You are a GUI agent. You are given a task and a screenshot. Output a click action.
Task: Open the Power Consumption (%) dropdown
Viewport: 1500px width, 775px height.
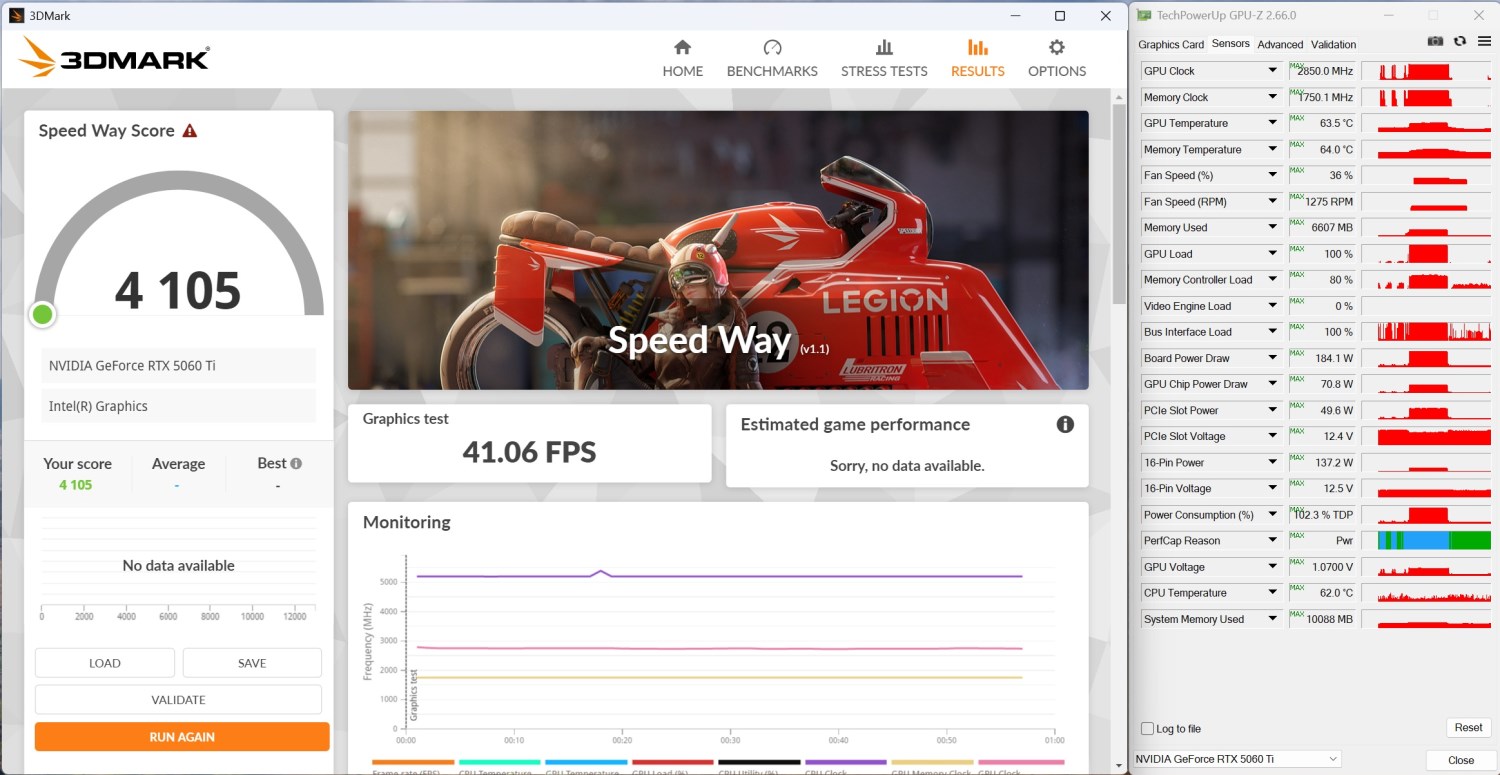coord(1273,515)
